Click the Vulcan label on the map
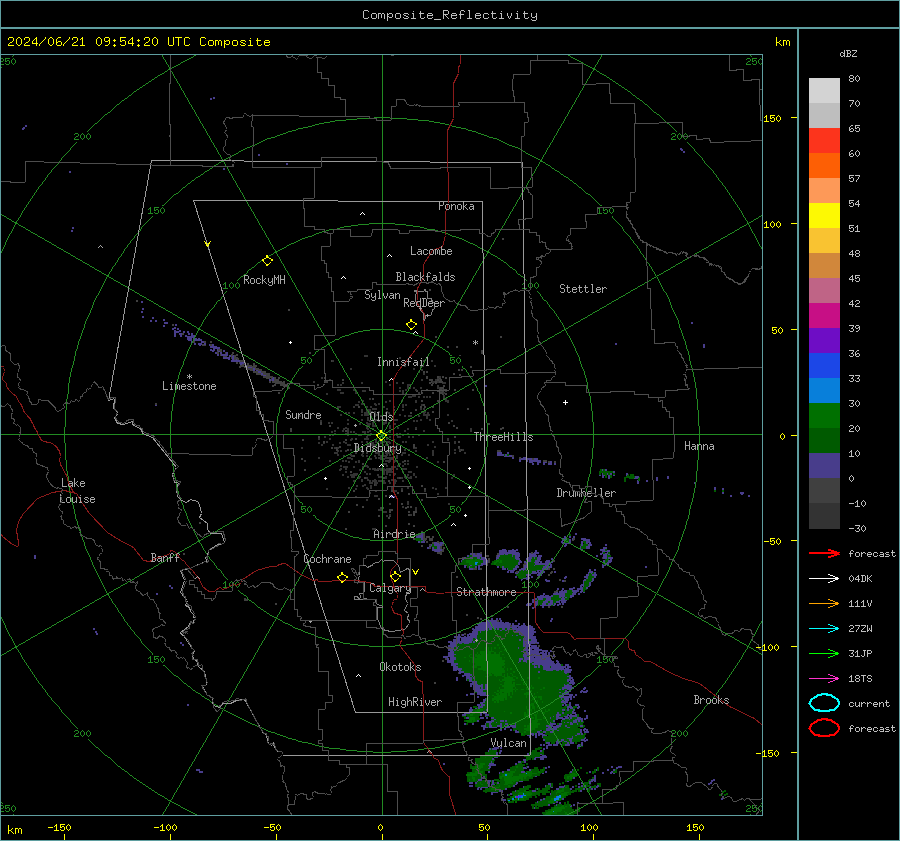 coord(508,743)
